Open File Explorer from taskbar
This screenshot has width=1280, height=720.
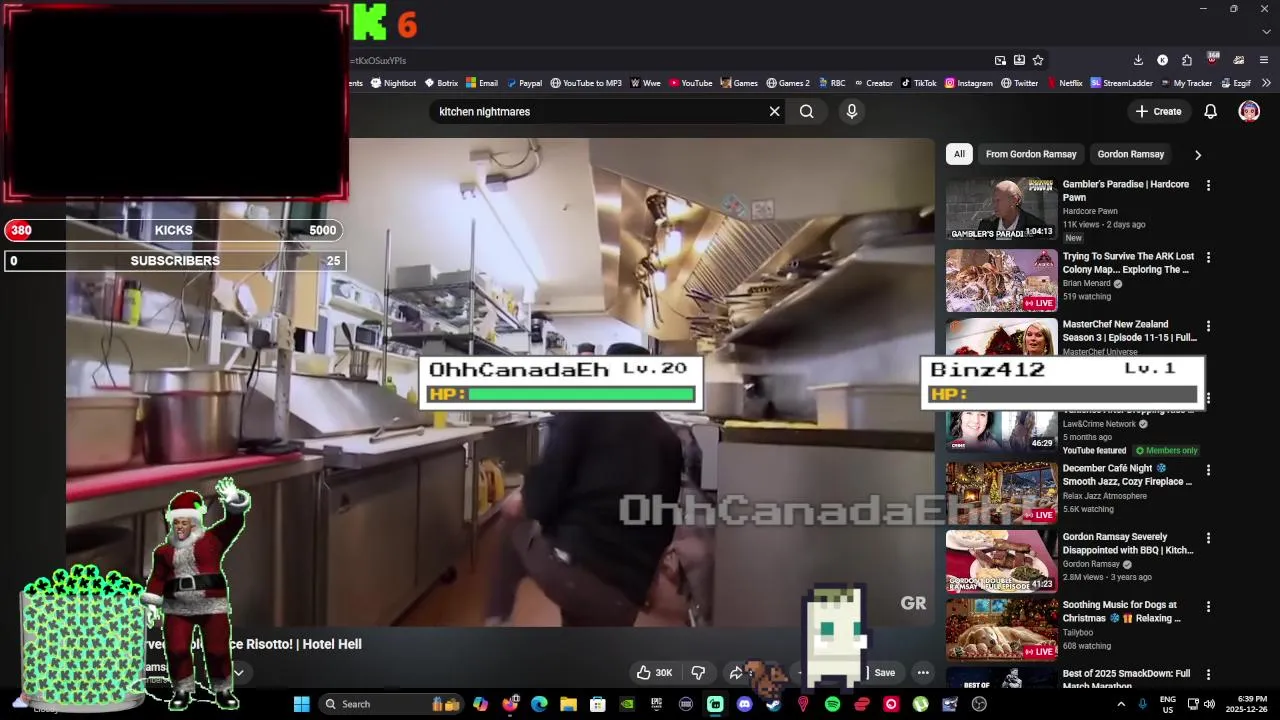(x=568, y=704)
